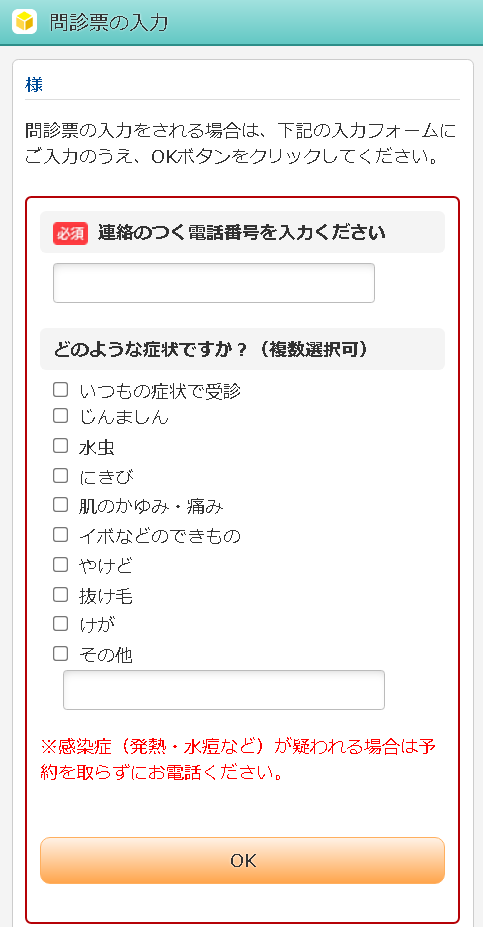483x927 pixels.
Task: Click the red 必須 required badge
Action: pyautogui.click(x=70, y=233)
